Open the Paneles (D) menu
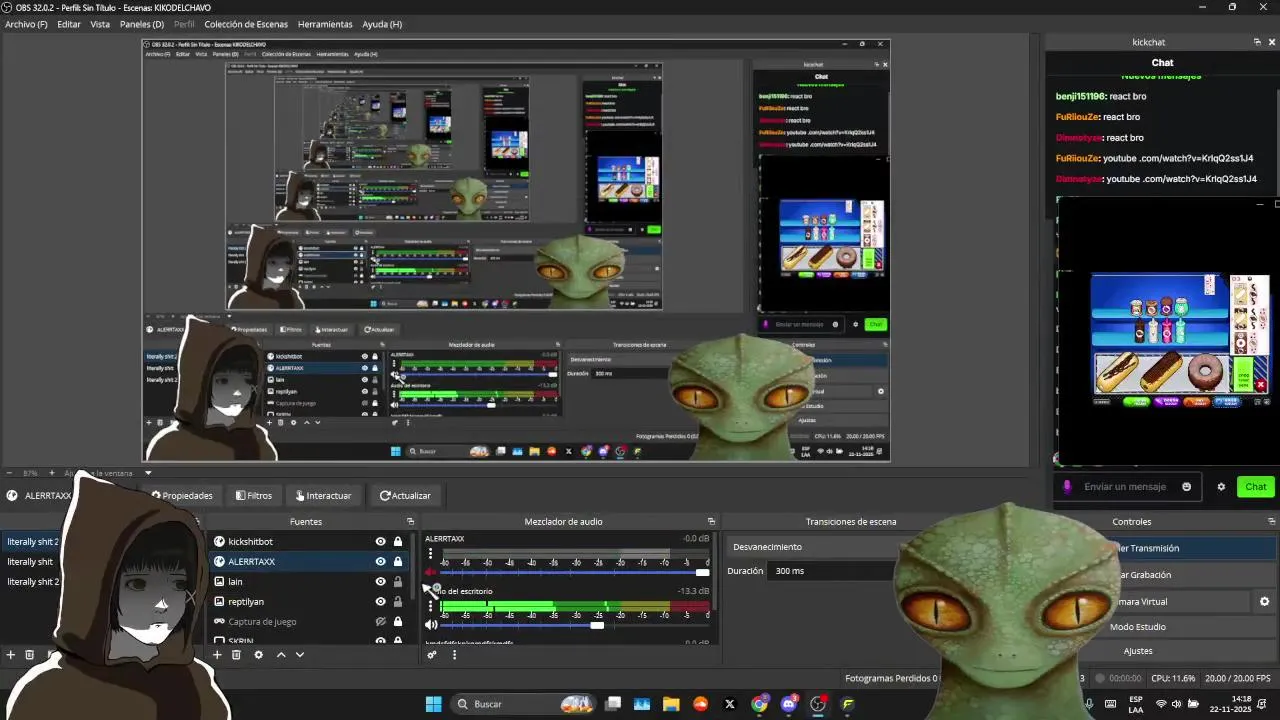Viewport: 1280px width, 720px height. tap(142, 24)
